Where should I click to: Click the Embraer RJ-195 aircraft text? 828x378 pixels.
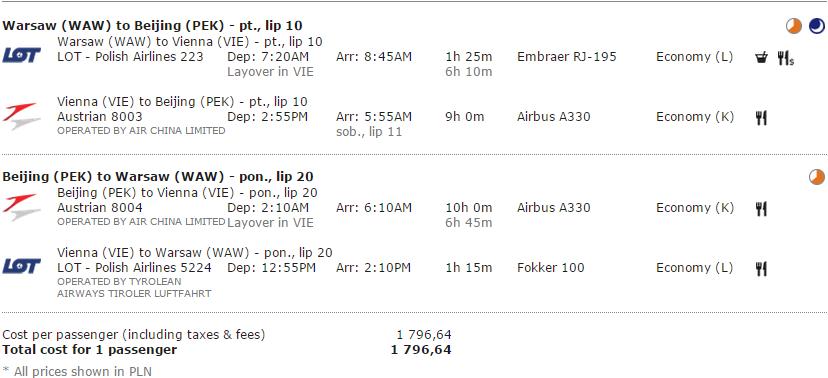tap(567, 56)
